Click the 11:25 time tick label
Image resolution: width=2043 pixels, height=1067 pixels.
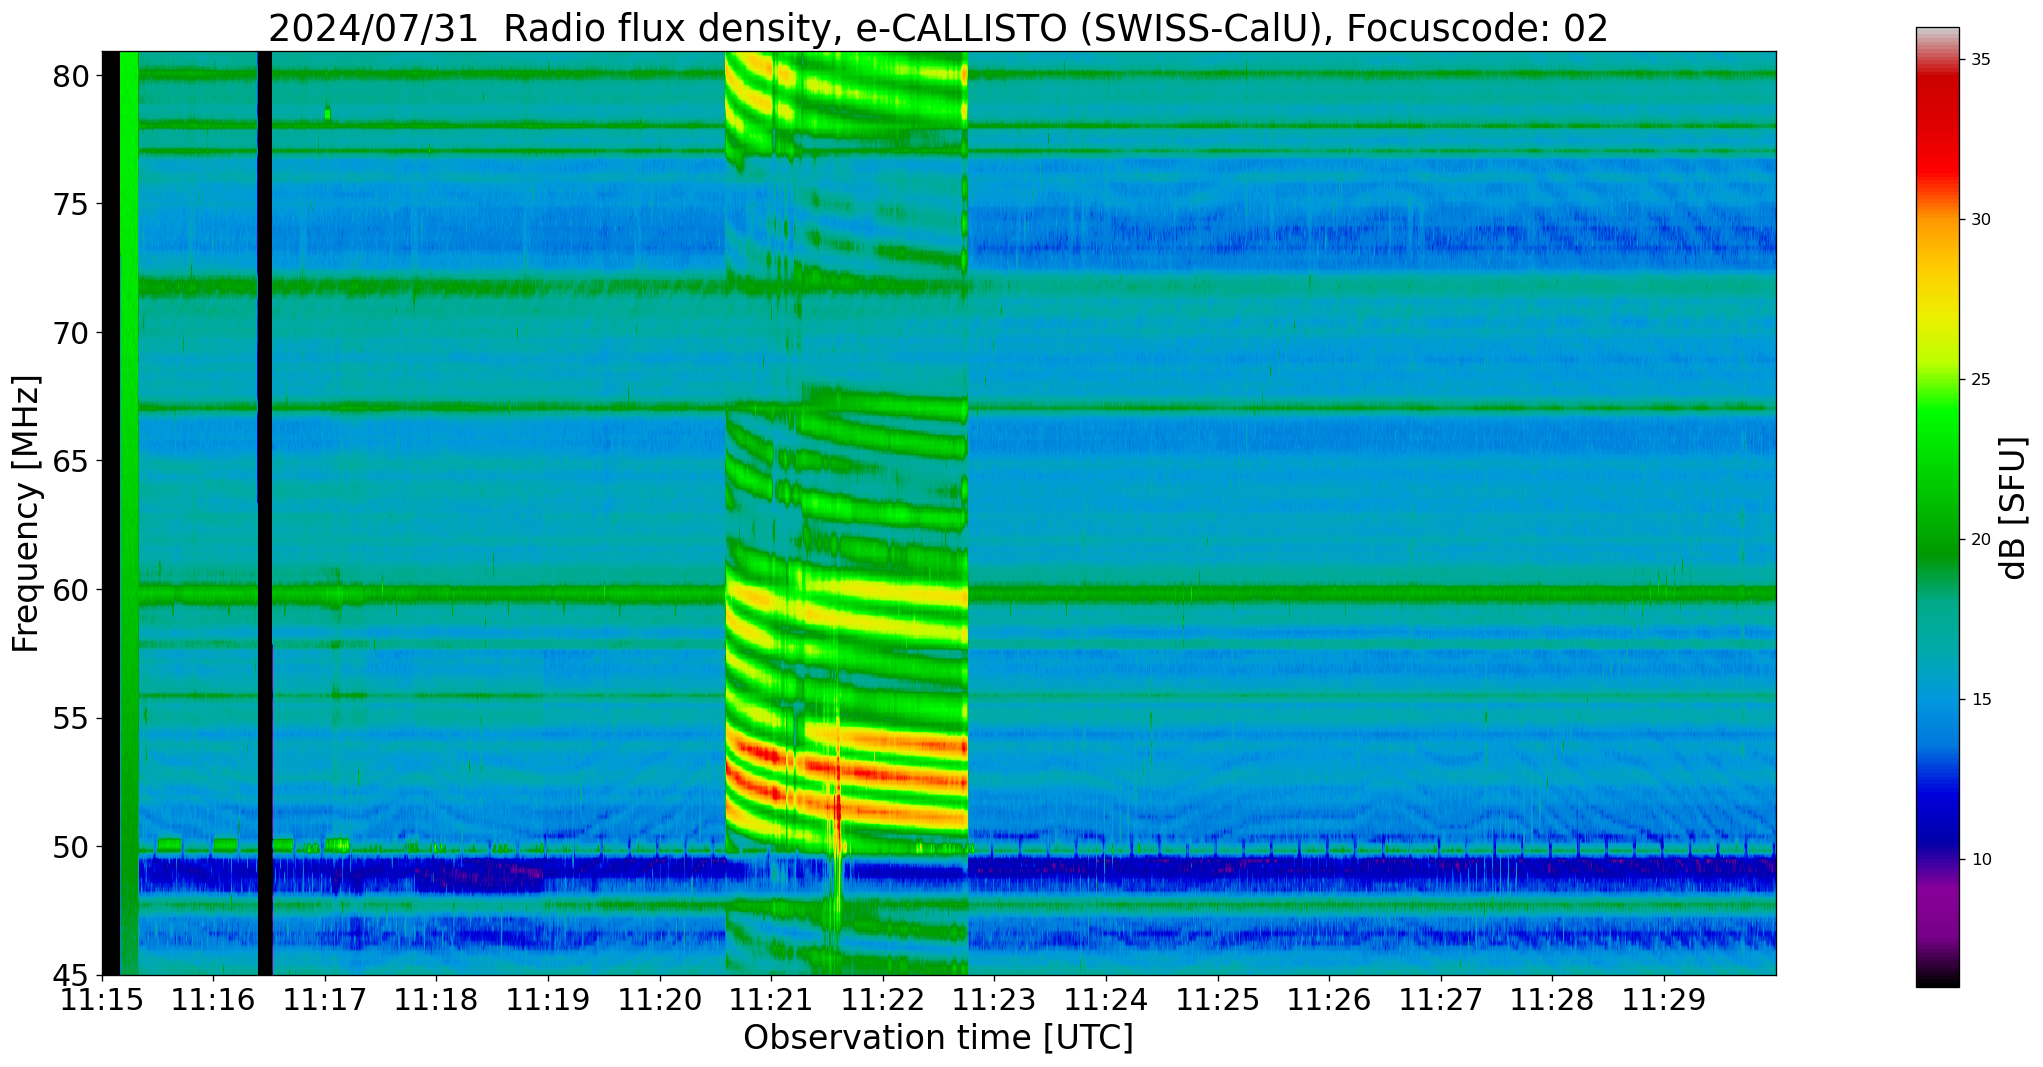tap(1217, 1000)
